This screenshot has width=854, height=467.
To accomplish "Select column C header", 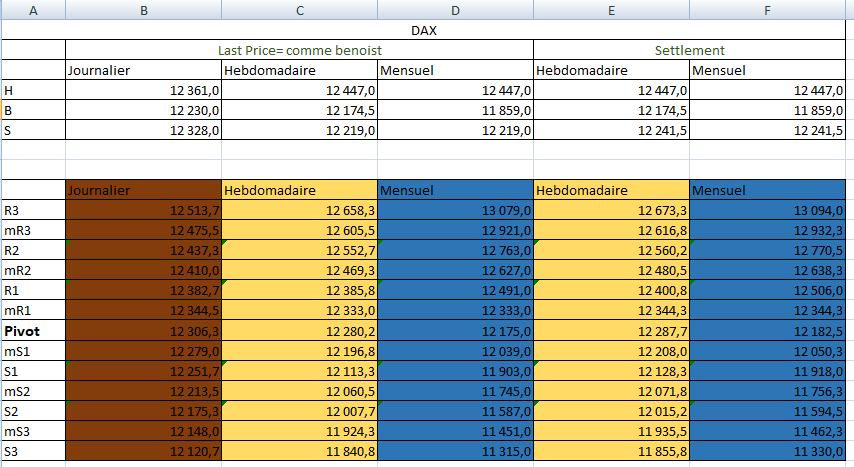I will click(300, 10).
